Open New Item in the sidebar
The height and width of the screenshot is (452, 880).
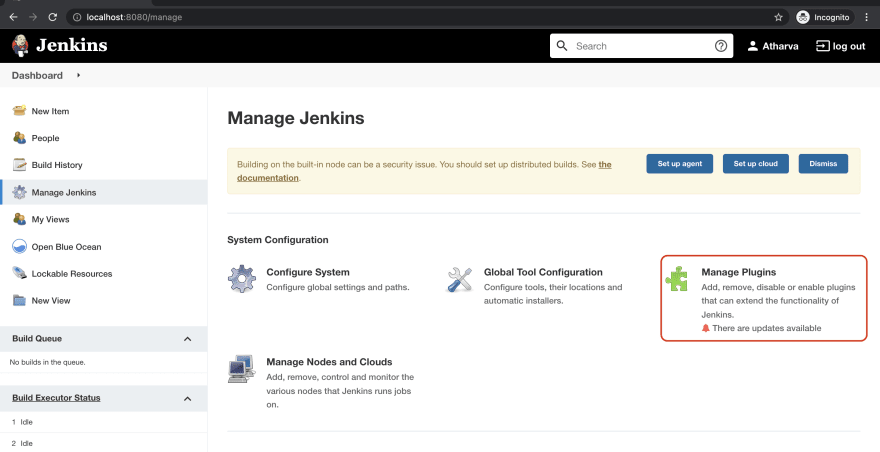click(50, 111)
